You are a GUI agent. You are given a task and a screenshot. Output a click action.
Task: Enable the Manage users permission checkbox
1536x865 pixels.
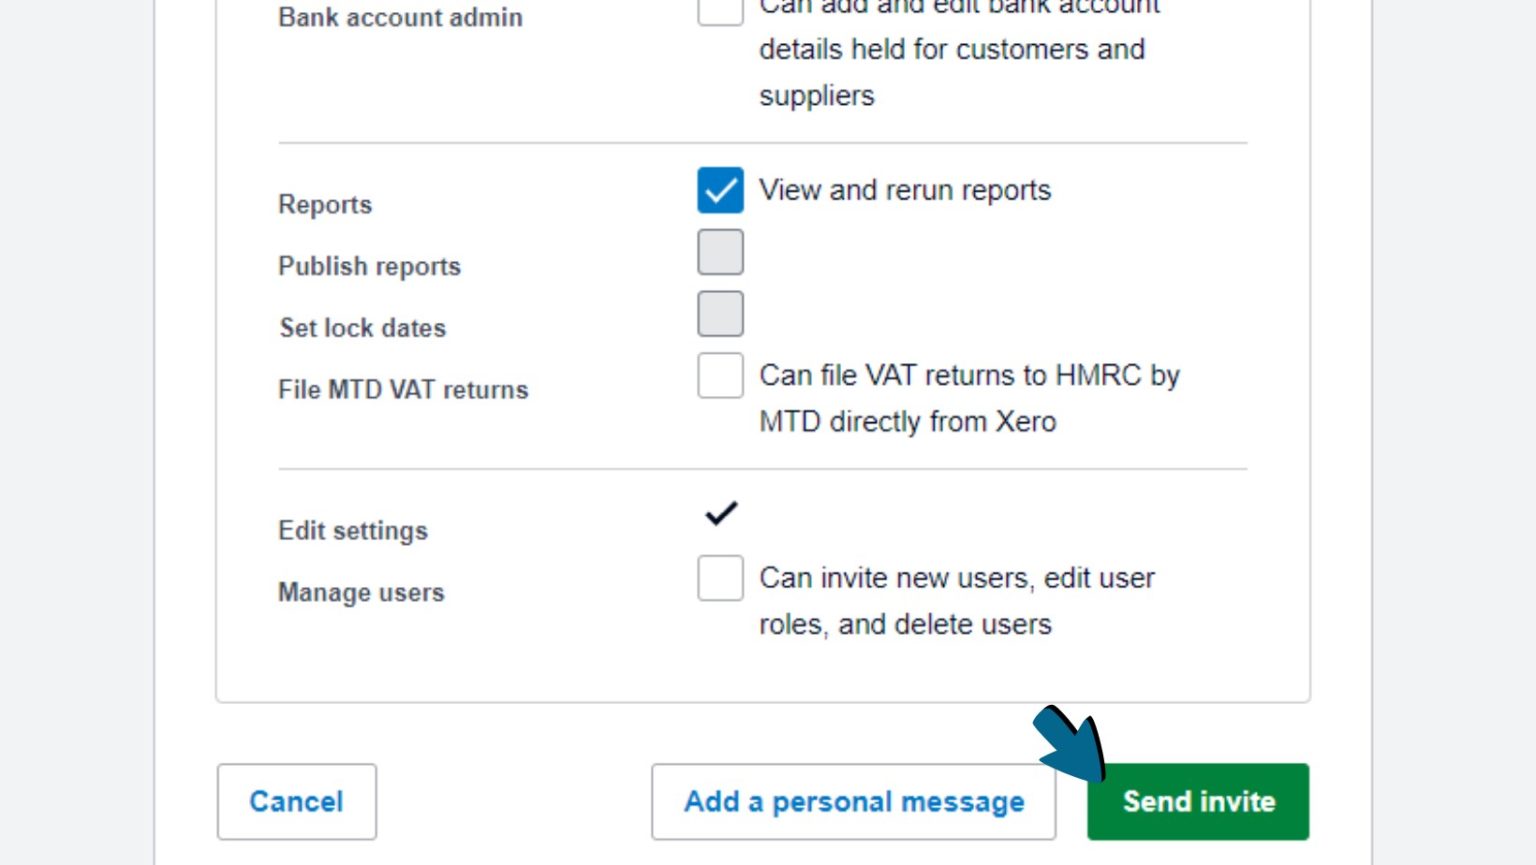(x=720, y=578)
